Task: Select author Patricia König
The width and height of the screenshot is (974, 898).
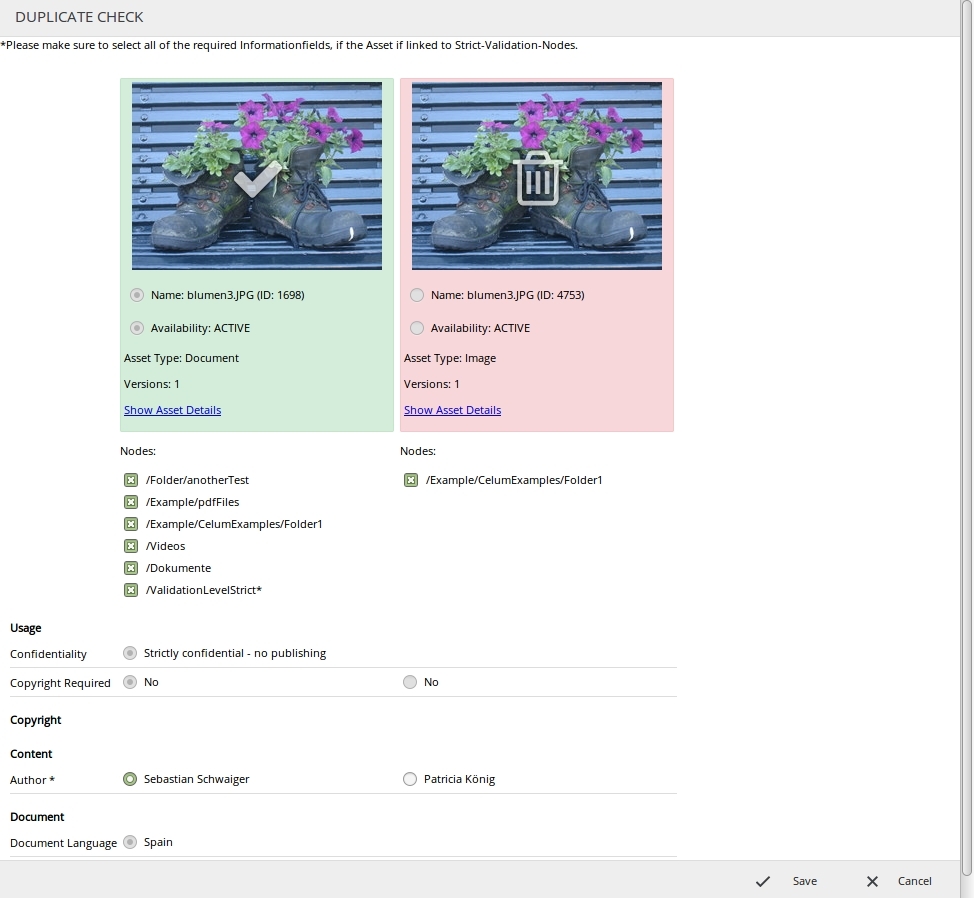Action: point(410,779)
